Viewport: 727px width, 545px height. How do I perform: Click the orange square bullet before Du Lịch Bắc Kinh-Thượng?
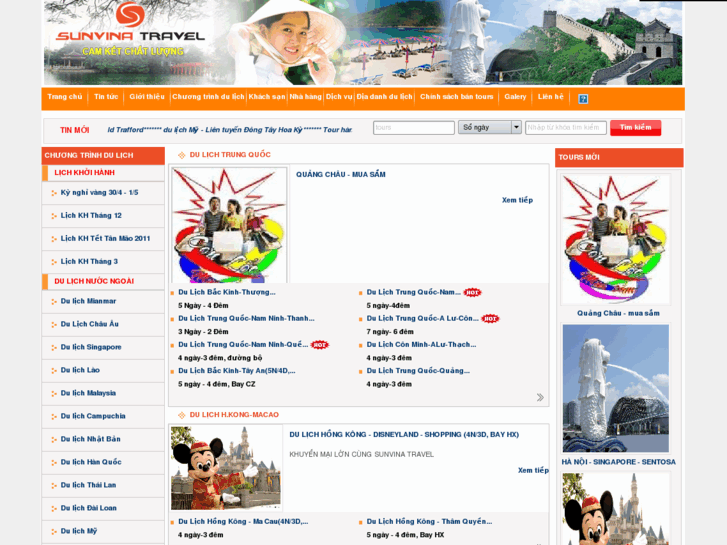pos(172,293)
